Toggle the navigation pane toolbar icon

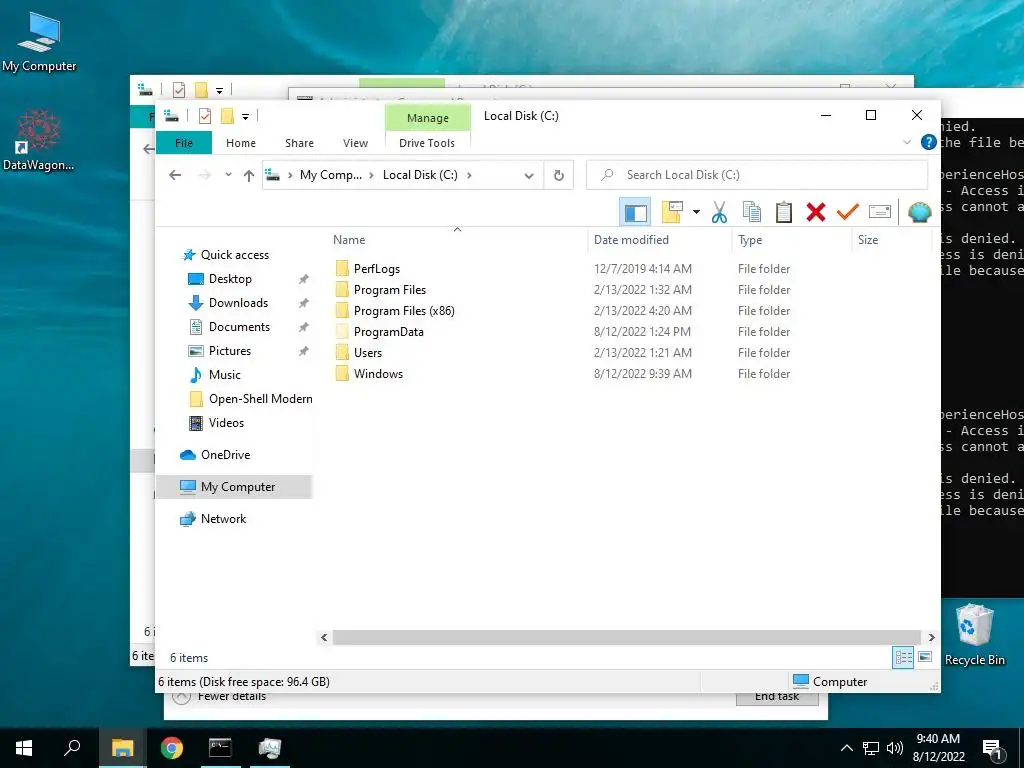coord(635,212)
